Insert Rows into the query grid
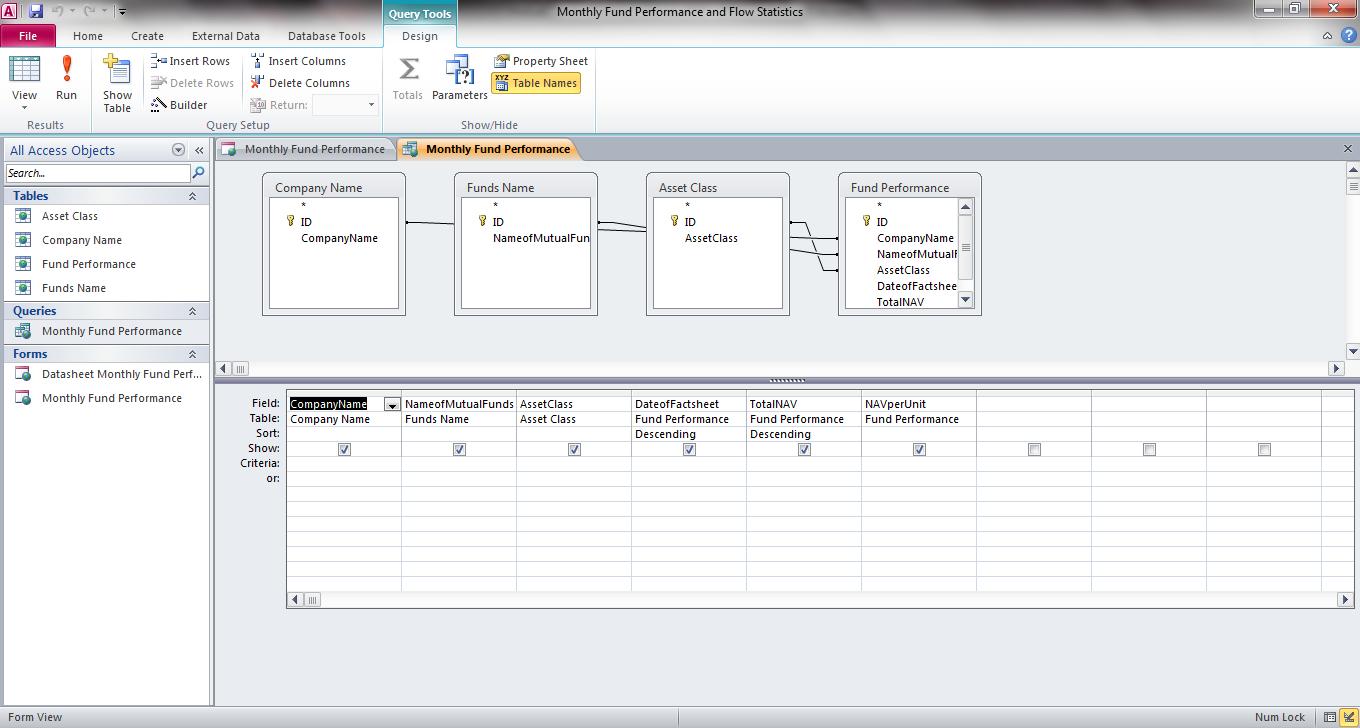1360x728 pixels. click(x=190, y=61)
